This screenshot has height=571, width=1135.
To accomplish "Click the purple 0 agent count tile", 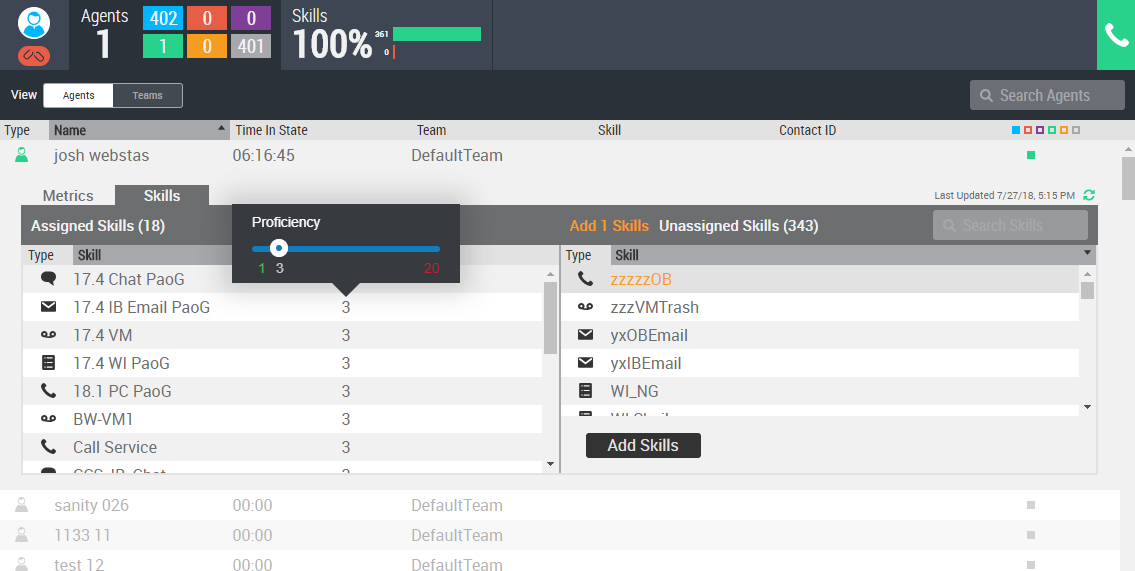I will tap(251, 18).
